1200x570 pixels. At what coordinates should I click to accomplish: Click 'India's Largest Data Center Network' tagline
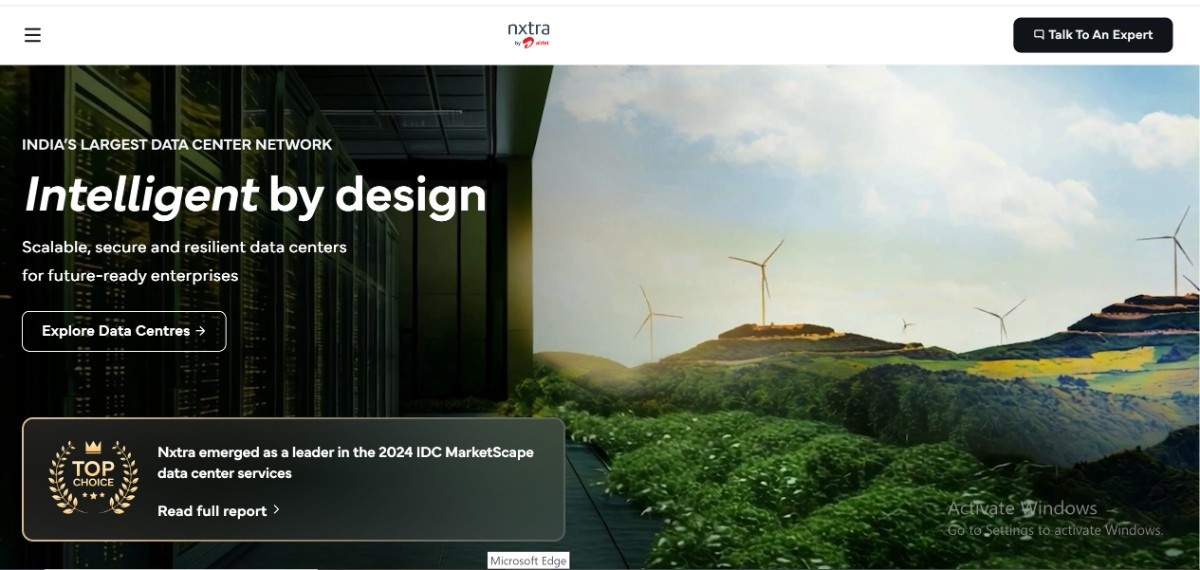(177, 144)
